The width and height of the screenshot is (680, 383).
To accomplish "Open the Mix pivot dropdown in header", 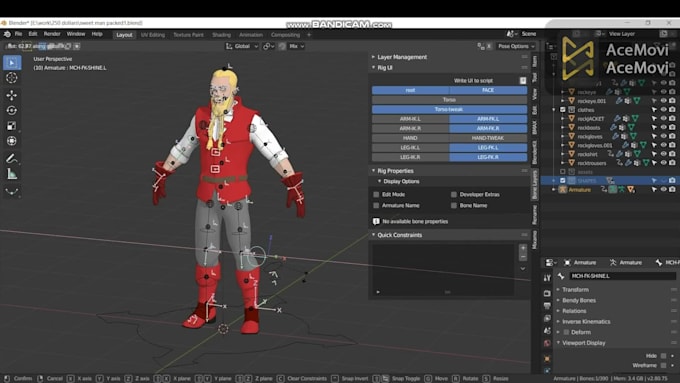I will (297, 46).
